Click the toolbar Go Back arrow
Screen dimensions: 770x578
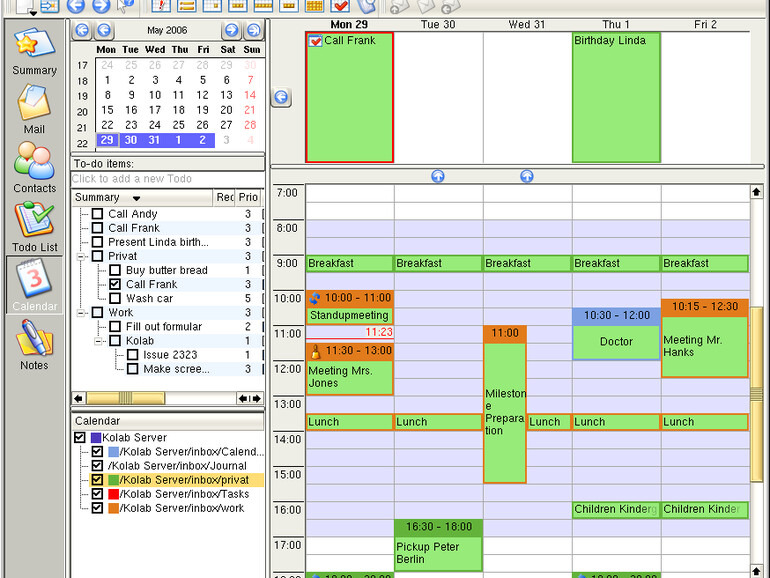point(75,6)
